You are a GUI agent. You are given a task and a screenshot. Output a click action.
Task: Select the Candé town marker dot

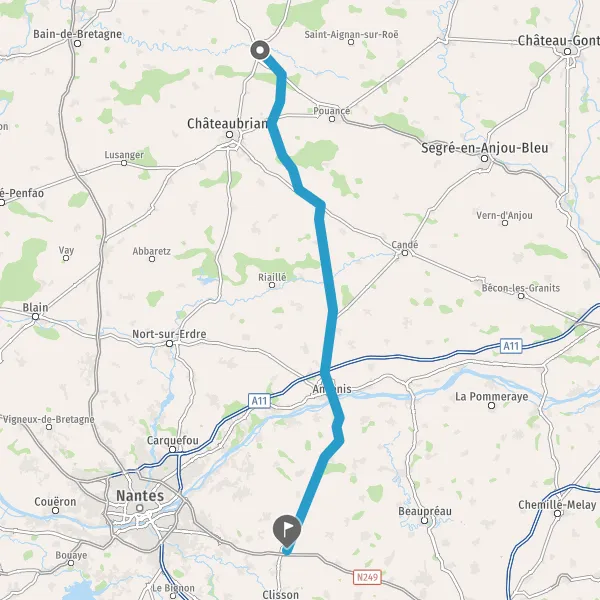[404, 253]
